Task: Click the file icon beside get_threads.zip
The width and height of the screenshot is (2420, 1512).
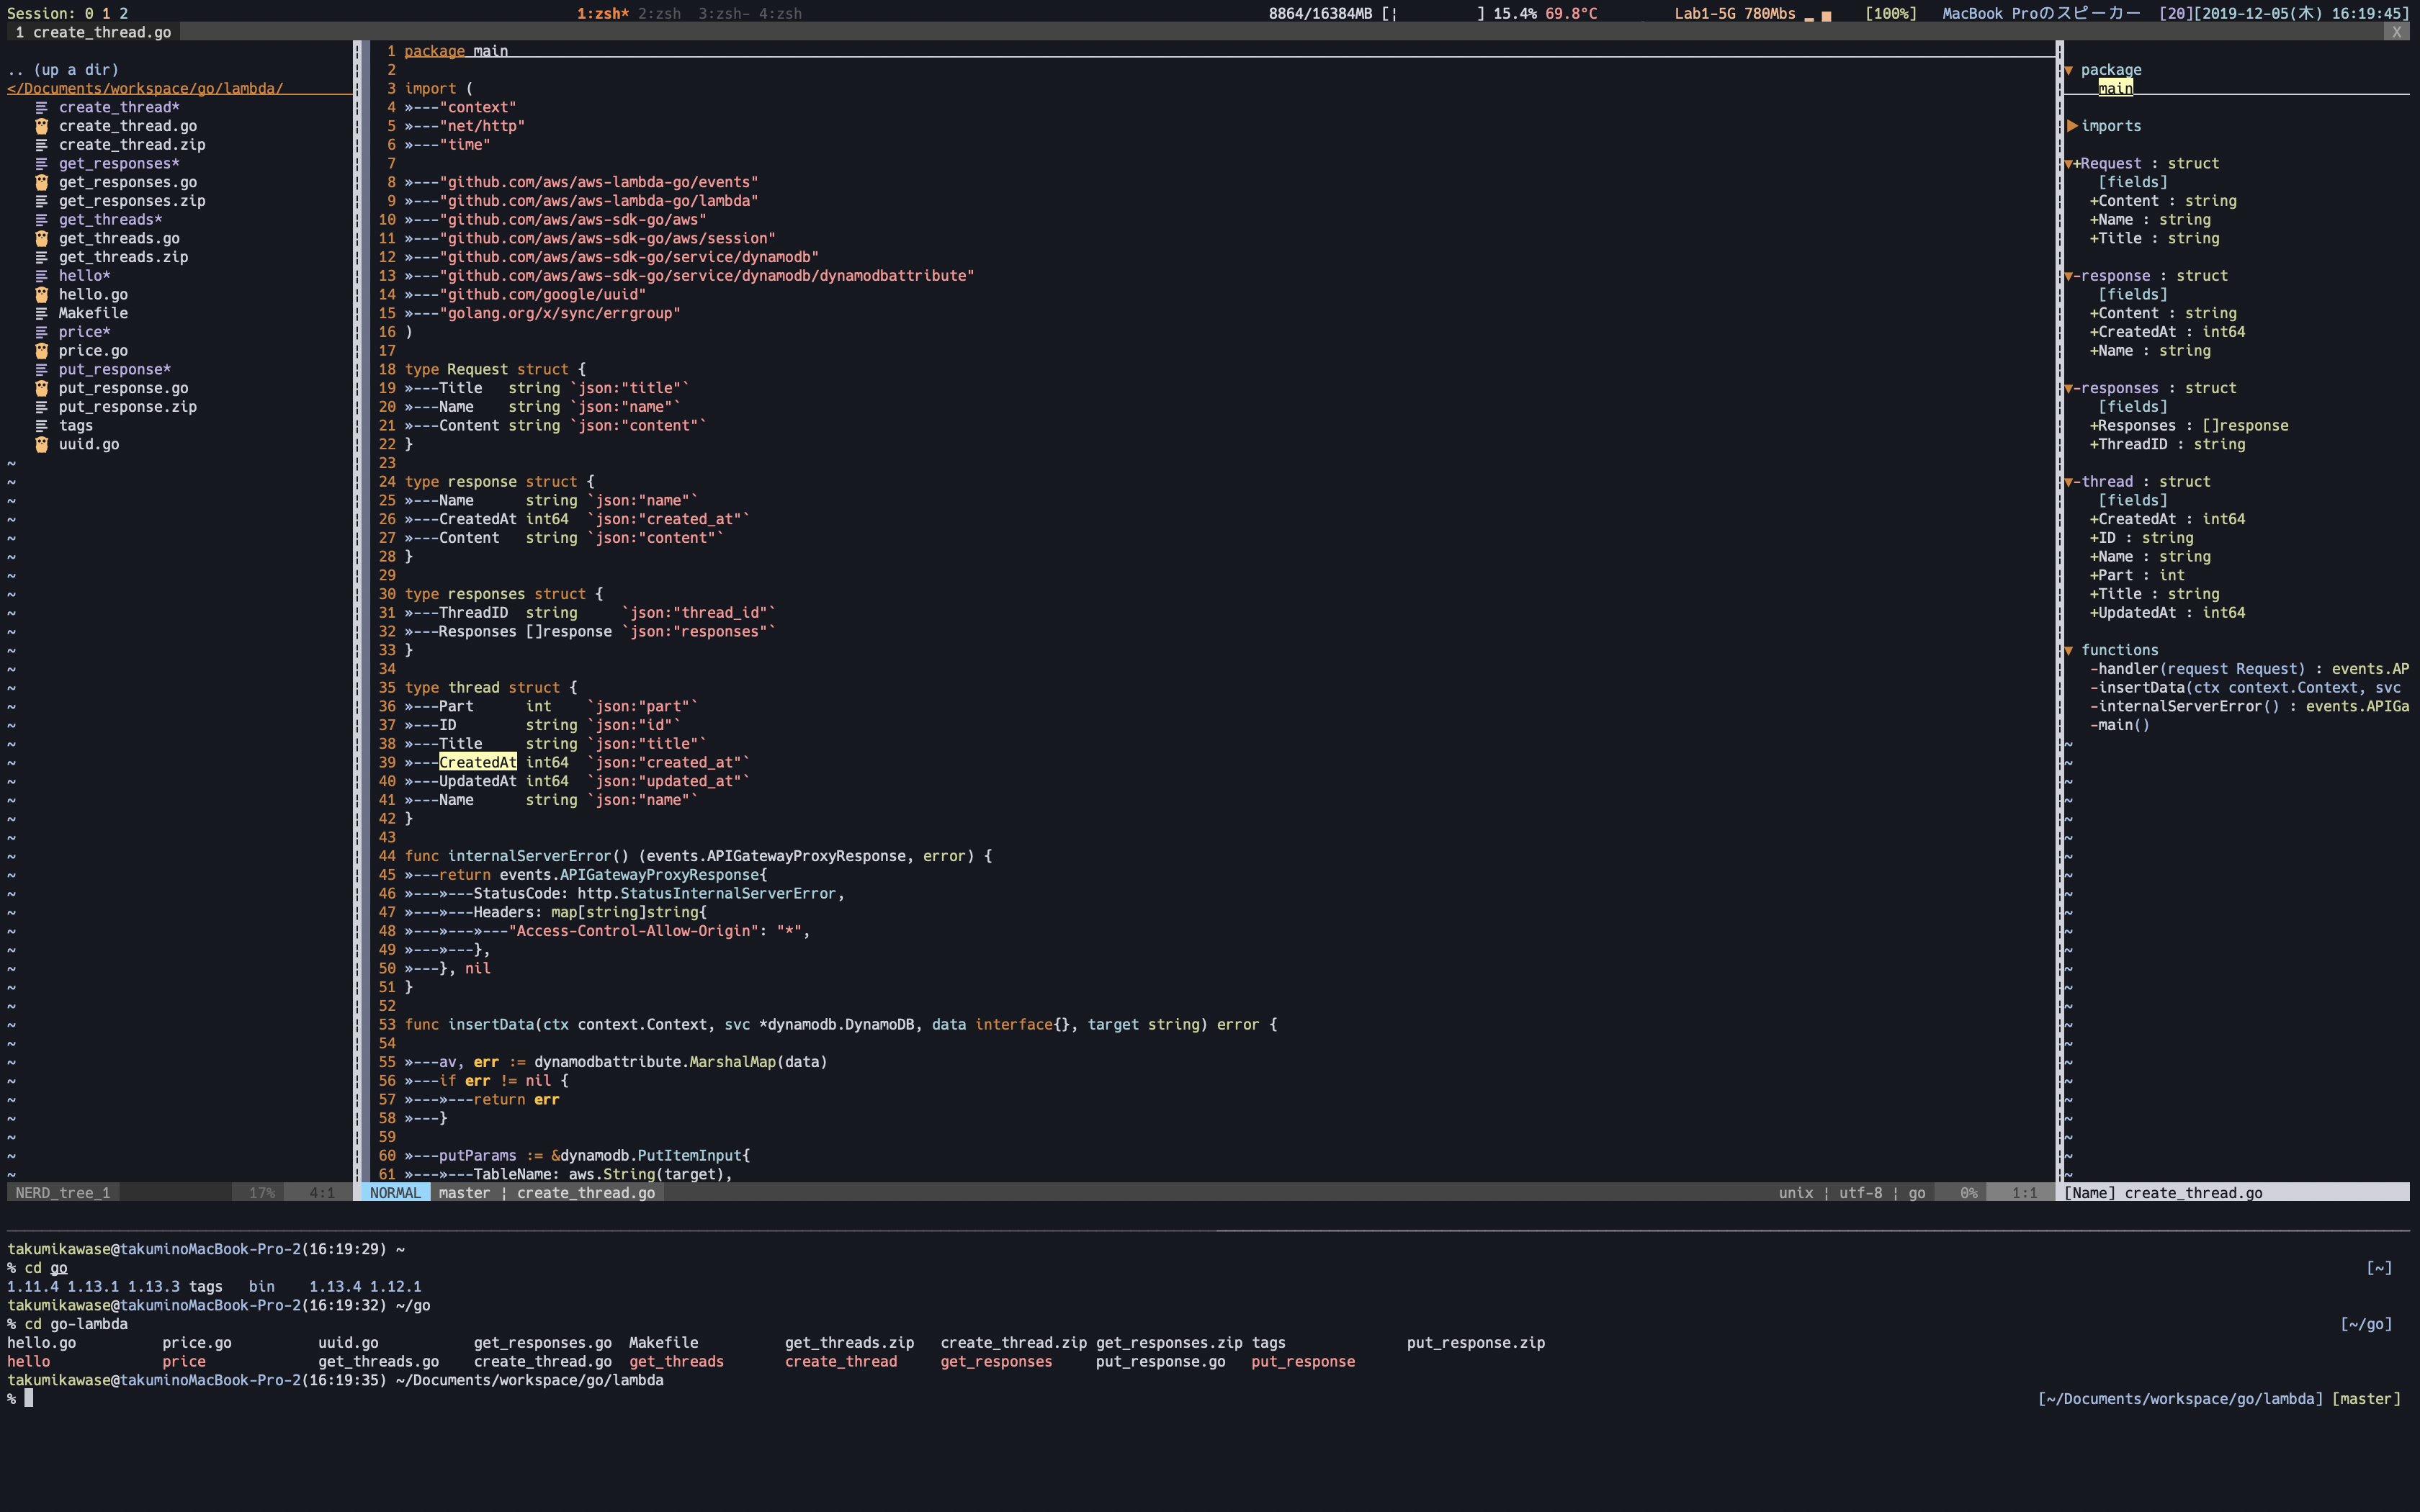Action: pyautogui.click(x=42, y=257)
